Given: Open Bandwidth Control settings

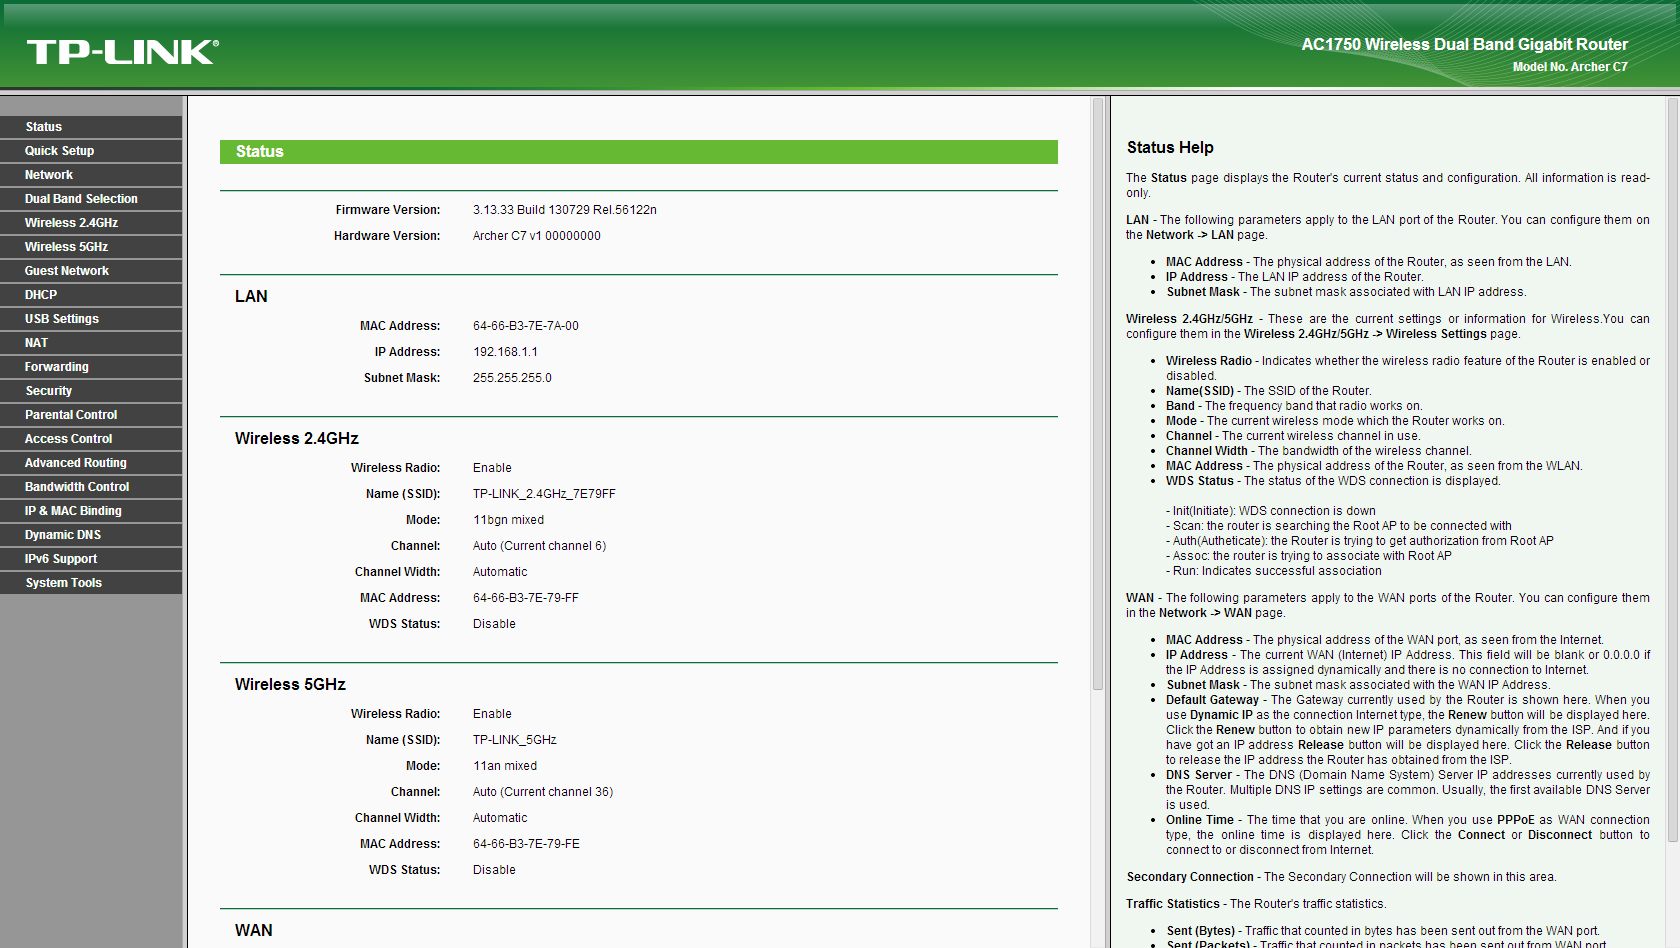Looking at the screenshot, I should click(91, 487).
